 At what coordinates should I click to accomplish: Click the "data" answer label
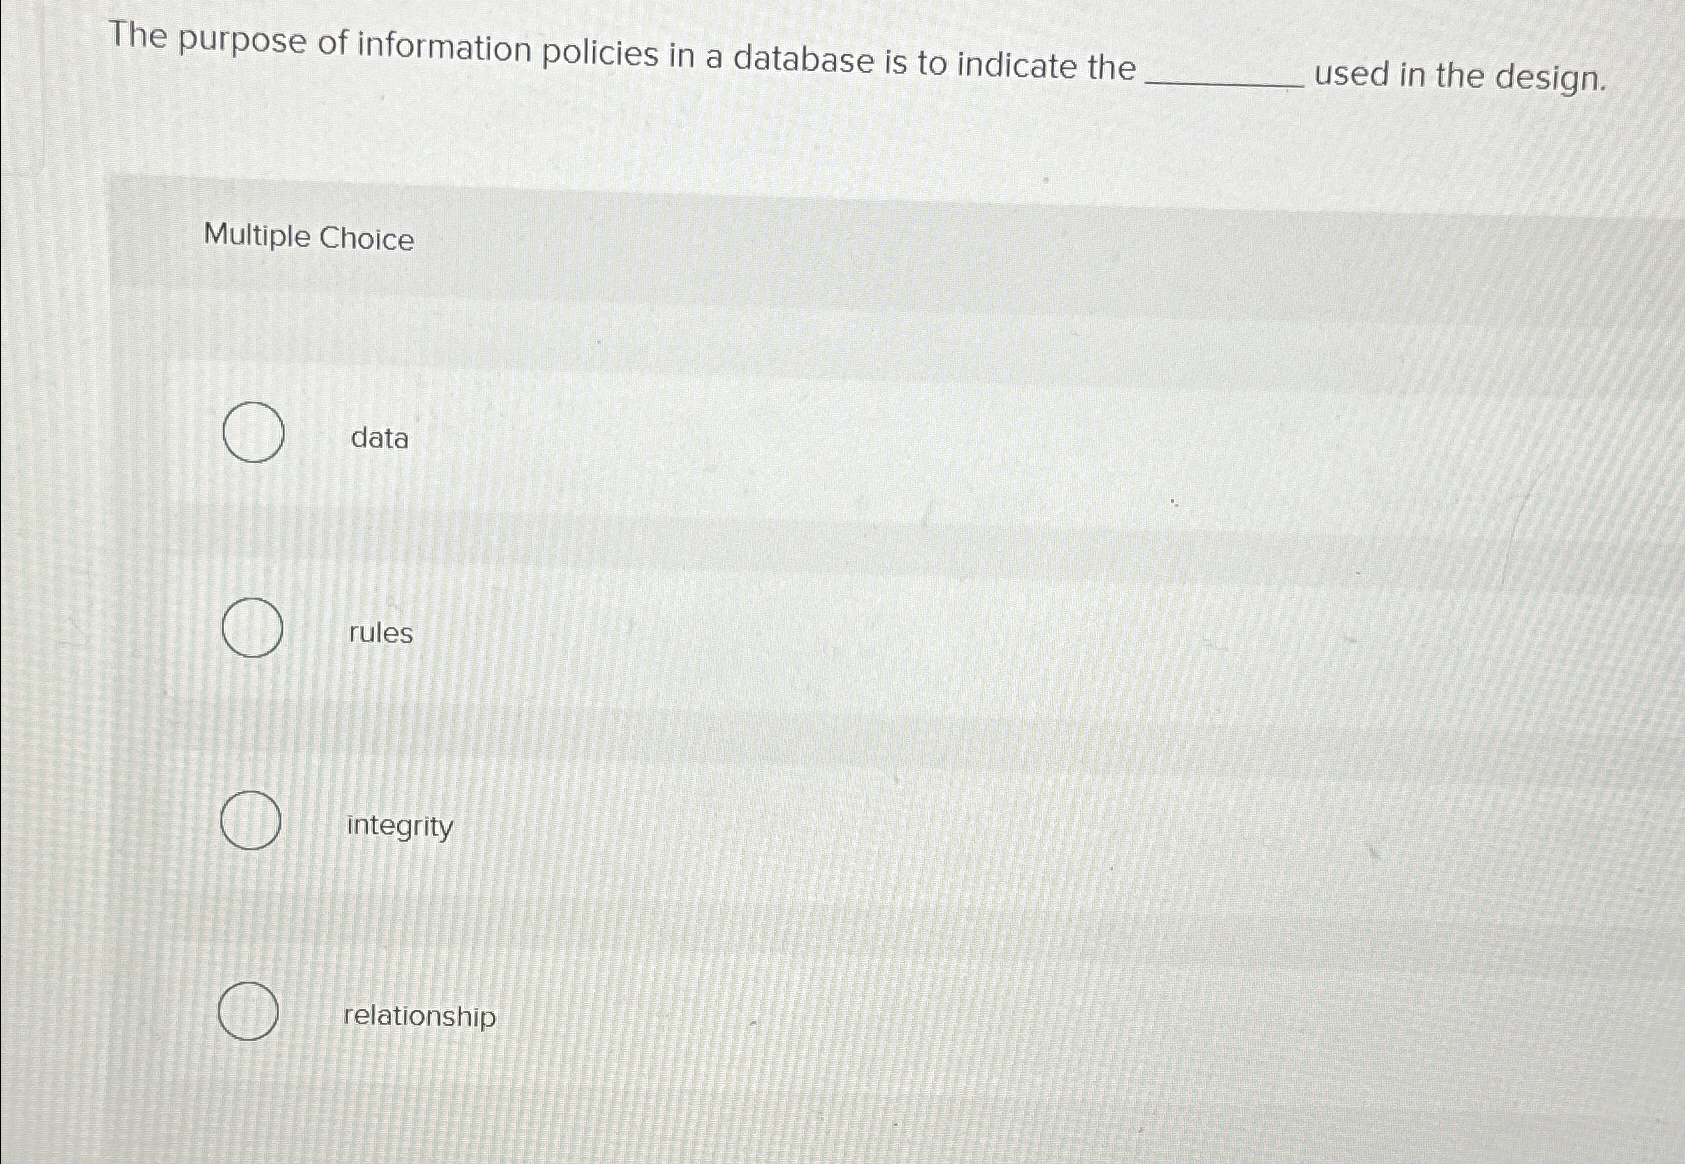(379, 438)
